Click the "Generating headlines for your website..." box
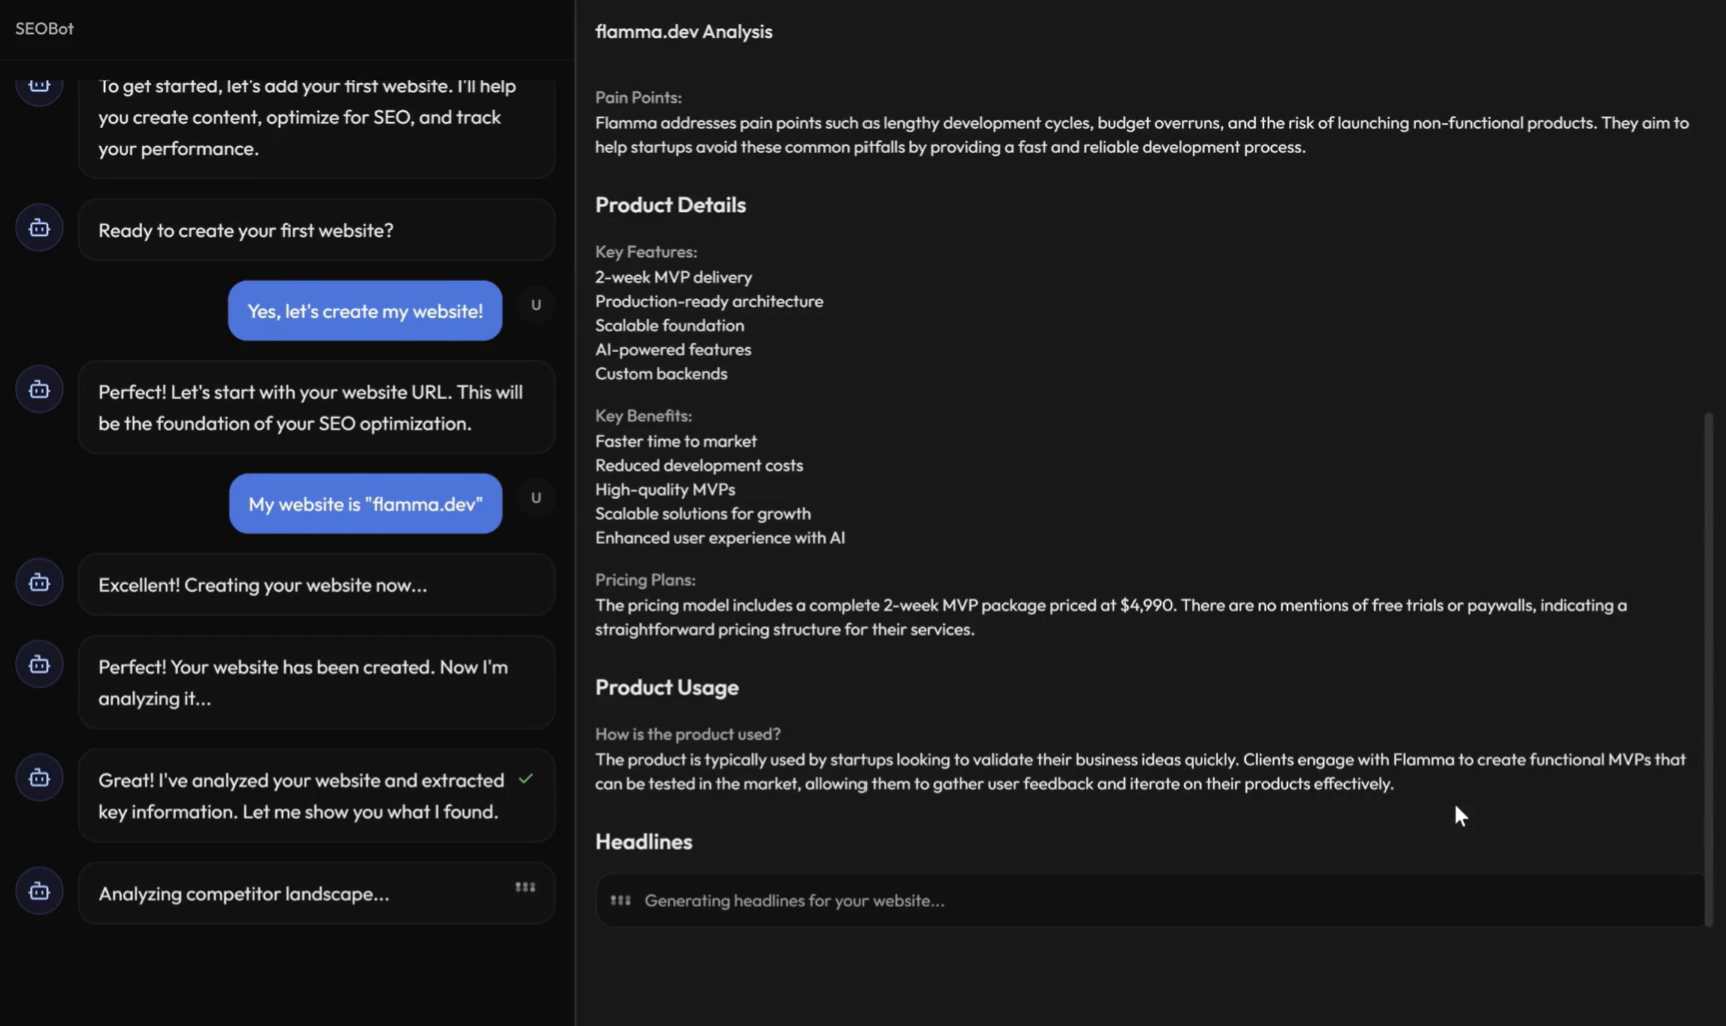The width and height of the screenshot is (1726, 1026). tap(1150, 900)
